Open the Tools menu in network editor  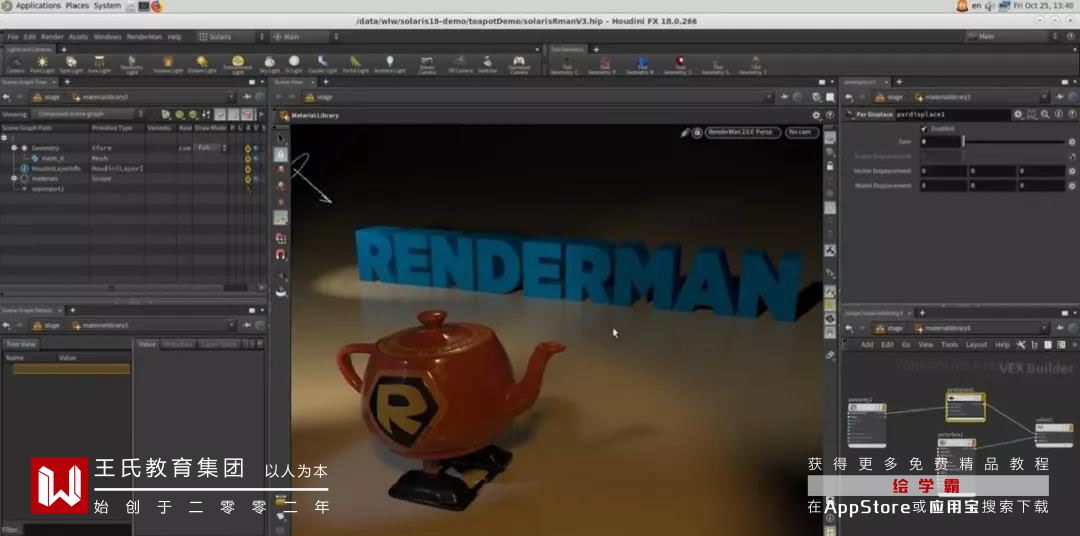[949, 344]
